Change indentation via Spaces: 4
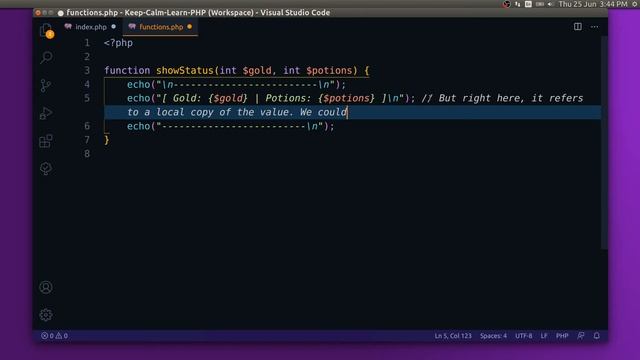This screenshot has width=640, height=360. point(493,336)
